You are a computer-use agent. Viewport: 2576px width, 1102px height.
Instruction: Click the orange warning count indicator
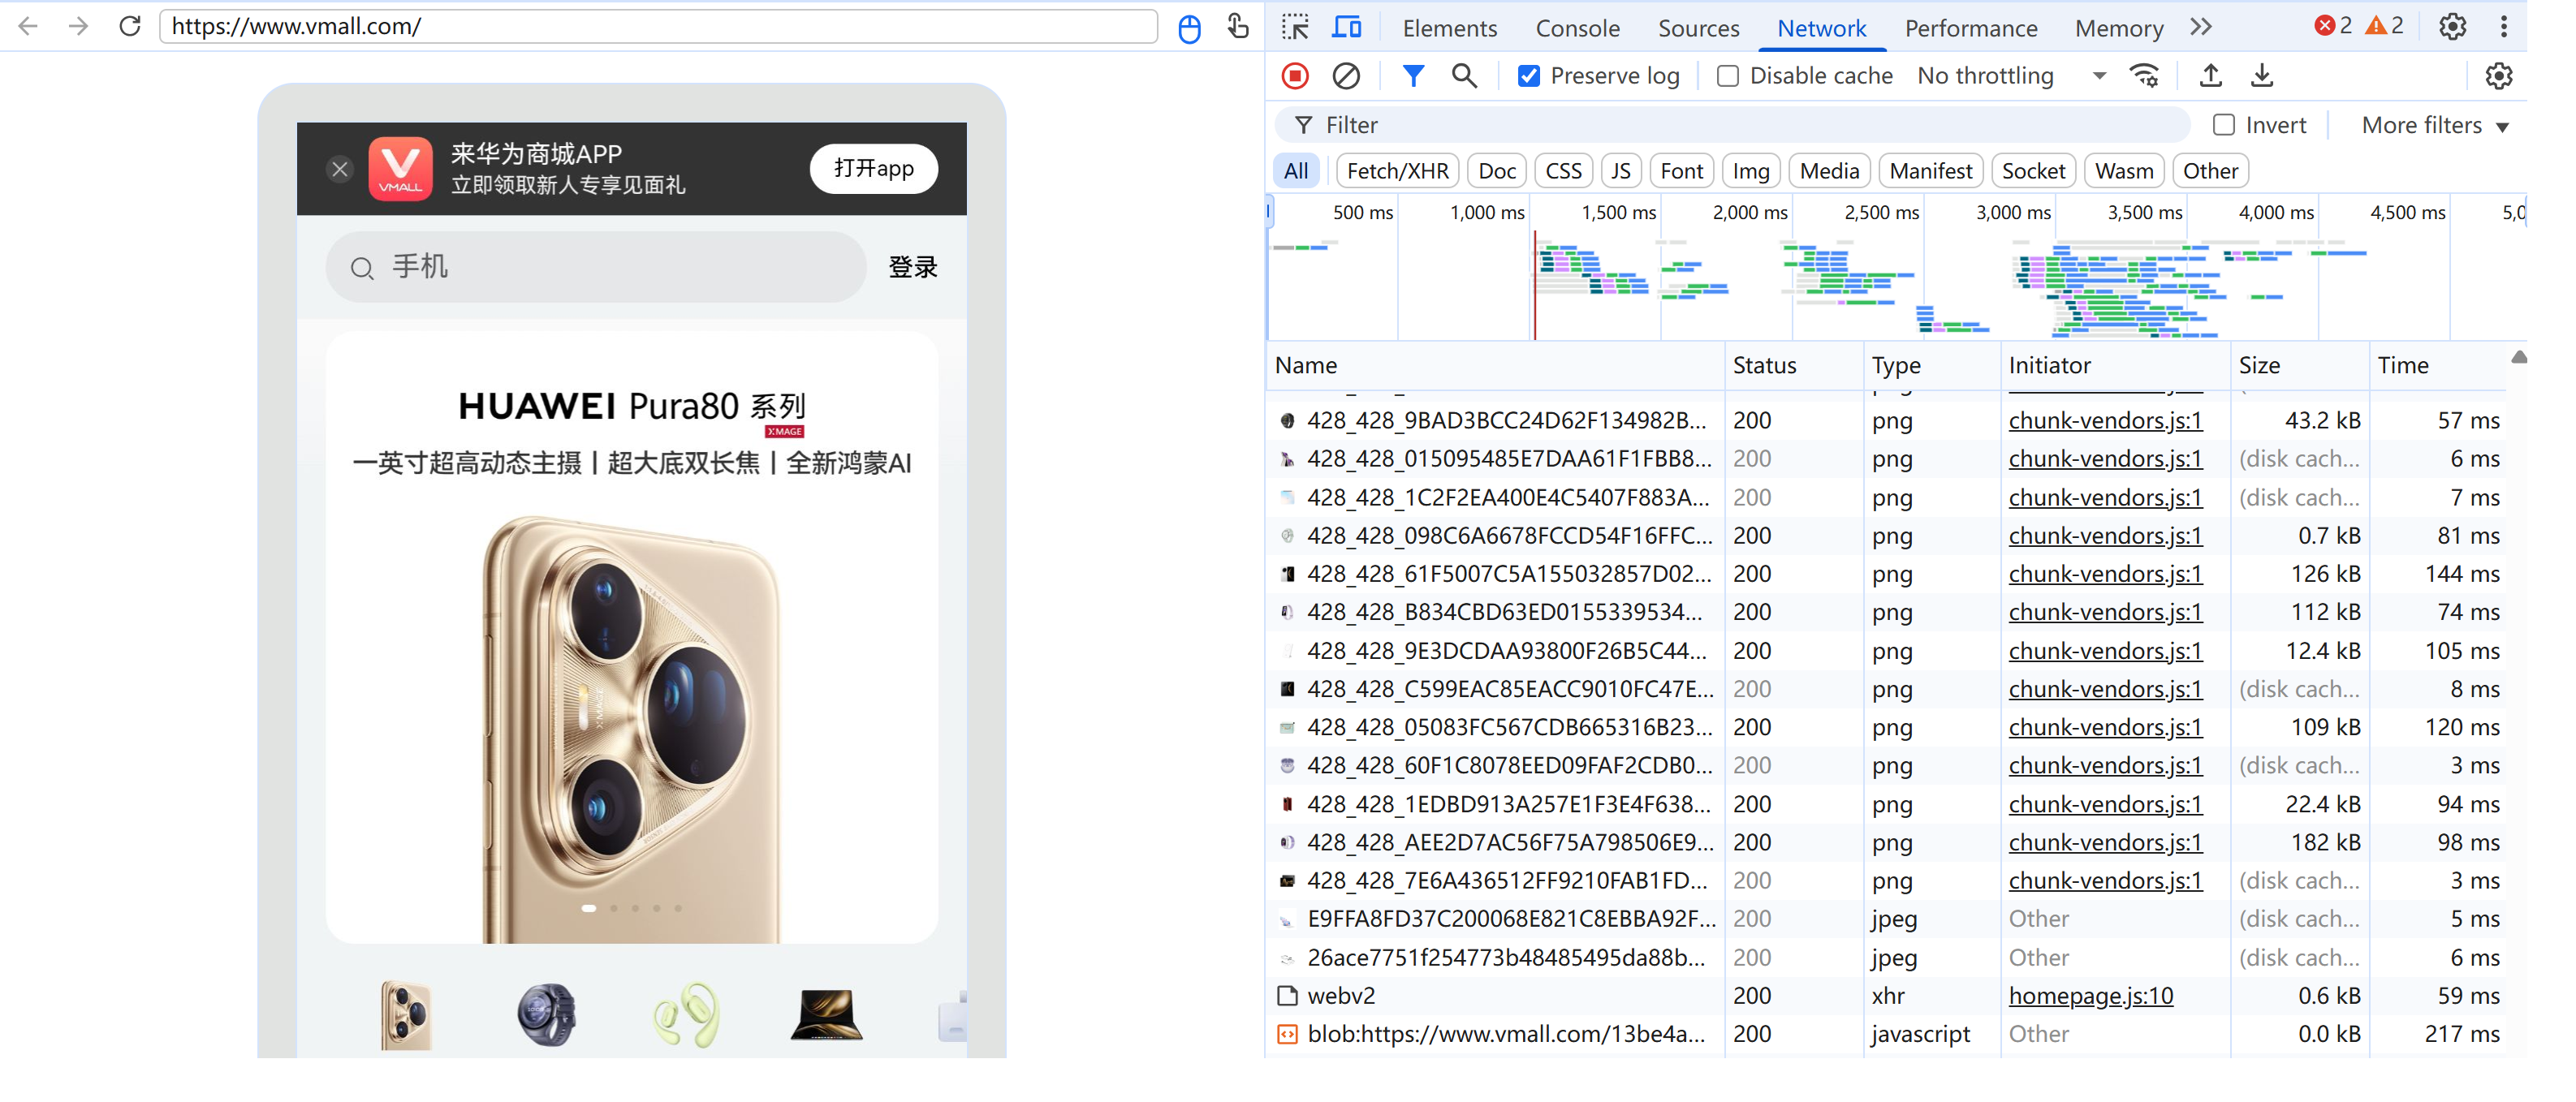pos(2384,26)
